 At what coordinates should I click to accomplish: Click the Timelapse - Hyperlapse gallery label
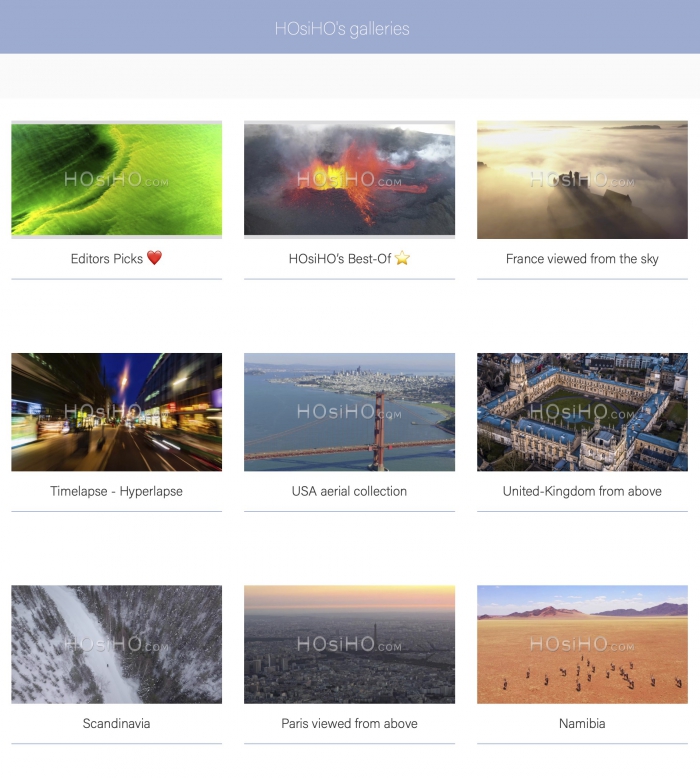(x=117, y=491)
